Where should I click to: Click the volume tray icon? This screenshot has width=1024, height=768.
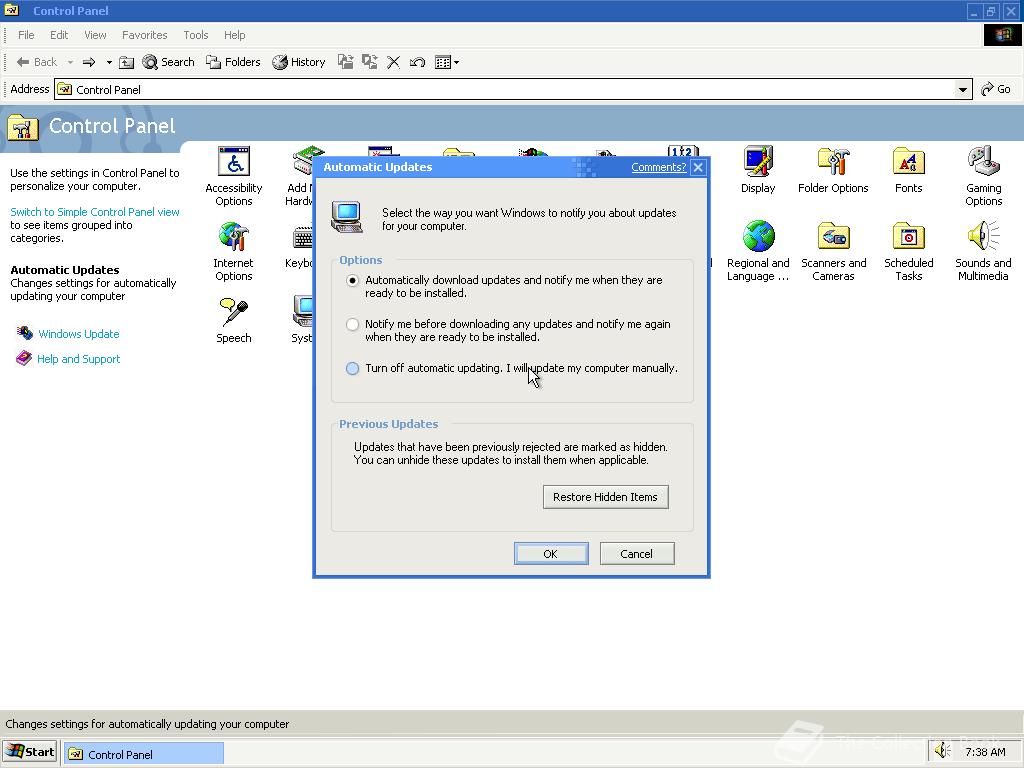tap(942, 751)
